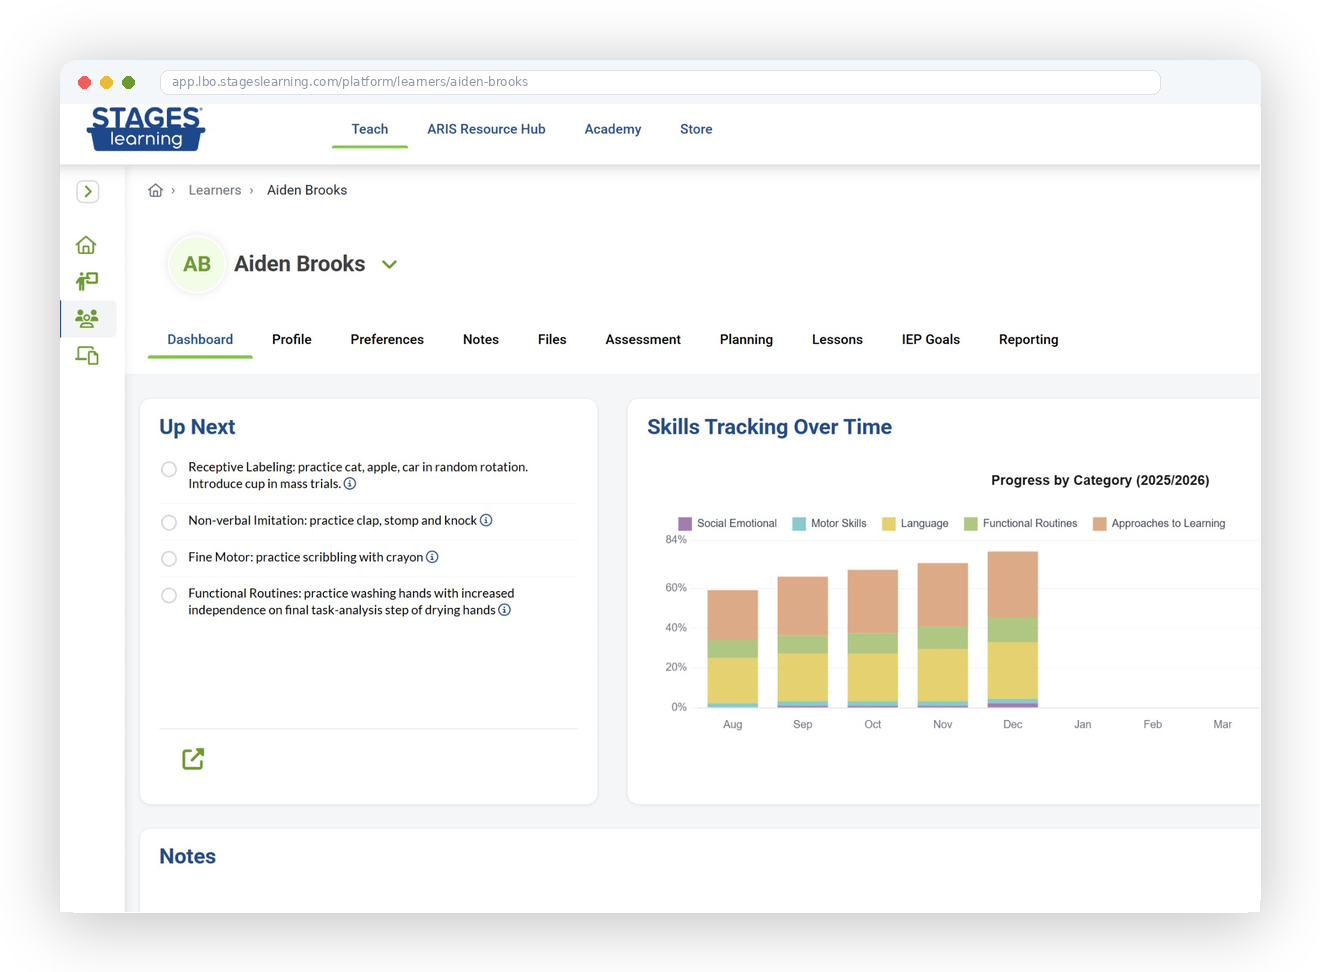This screenshot has height=972, width=1320.
Task: Click the Stages Learning logo
Action: click(x=146, y=129)
